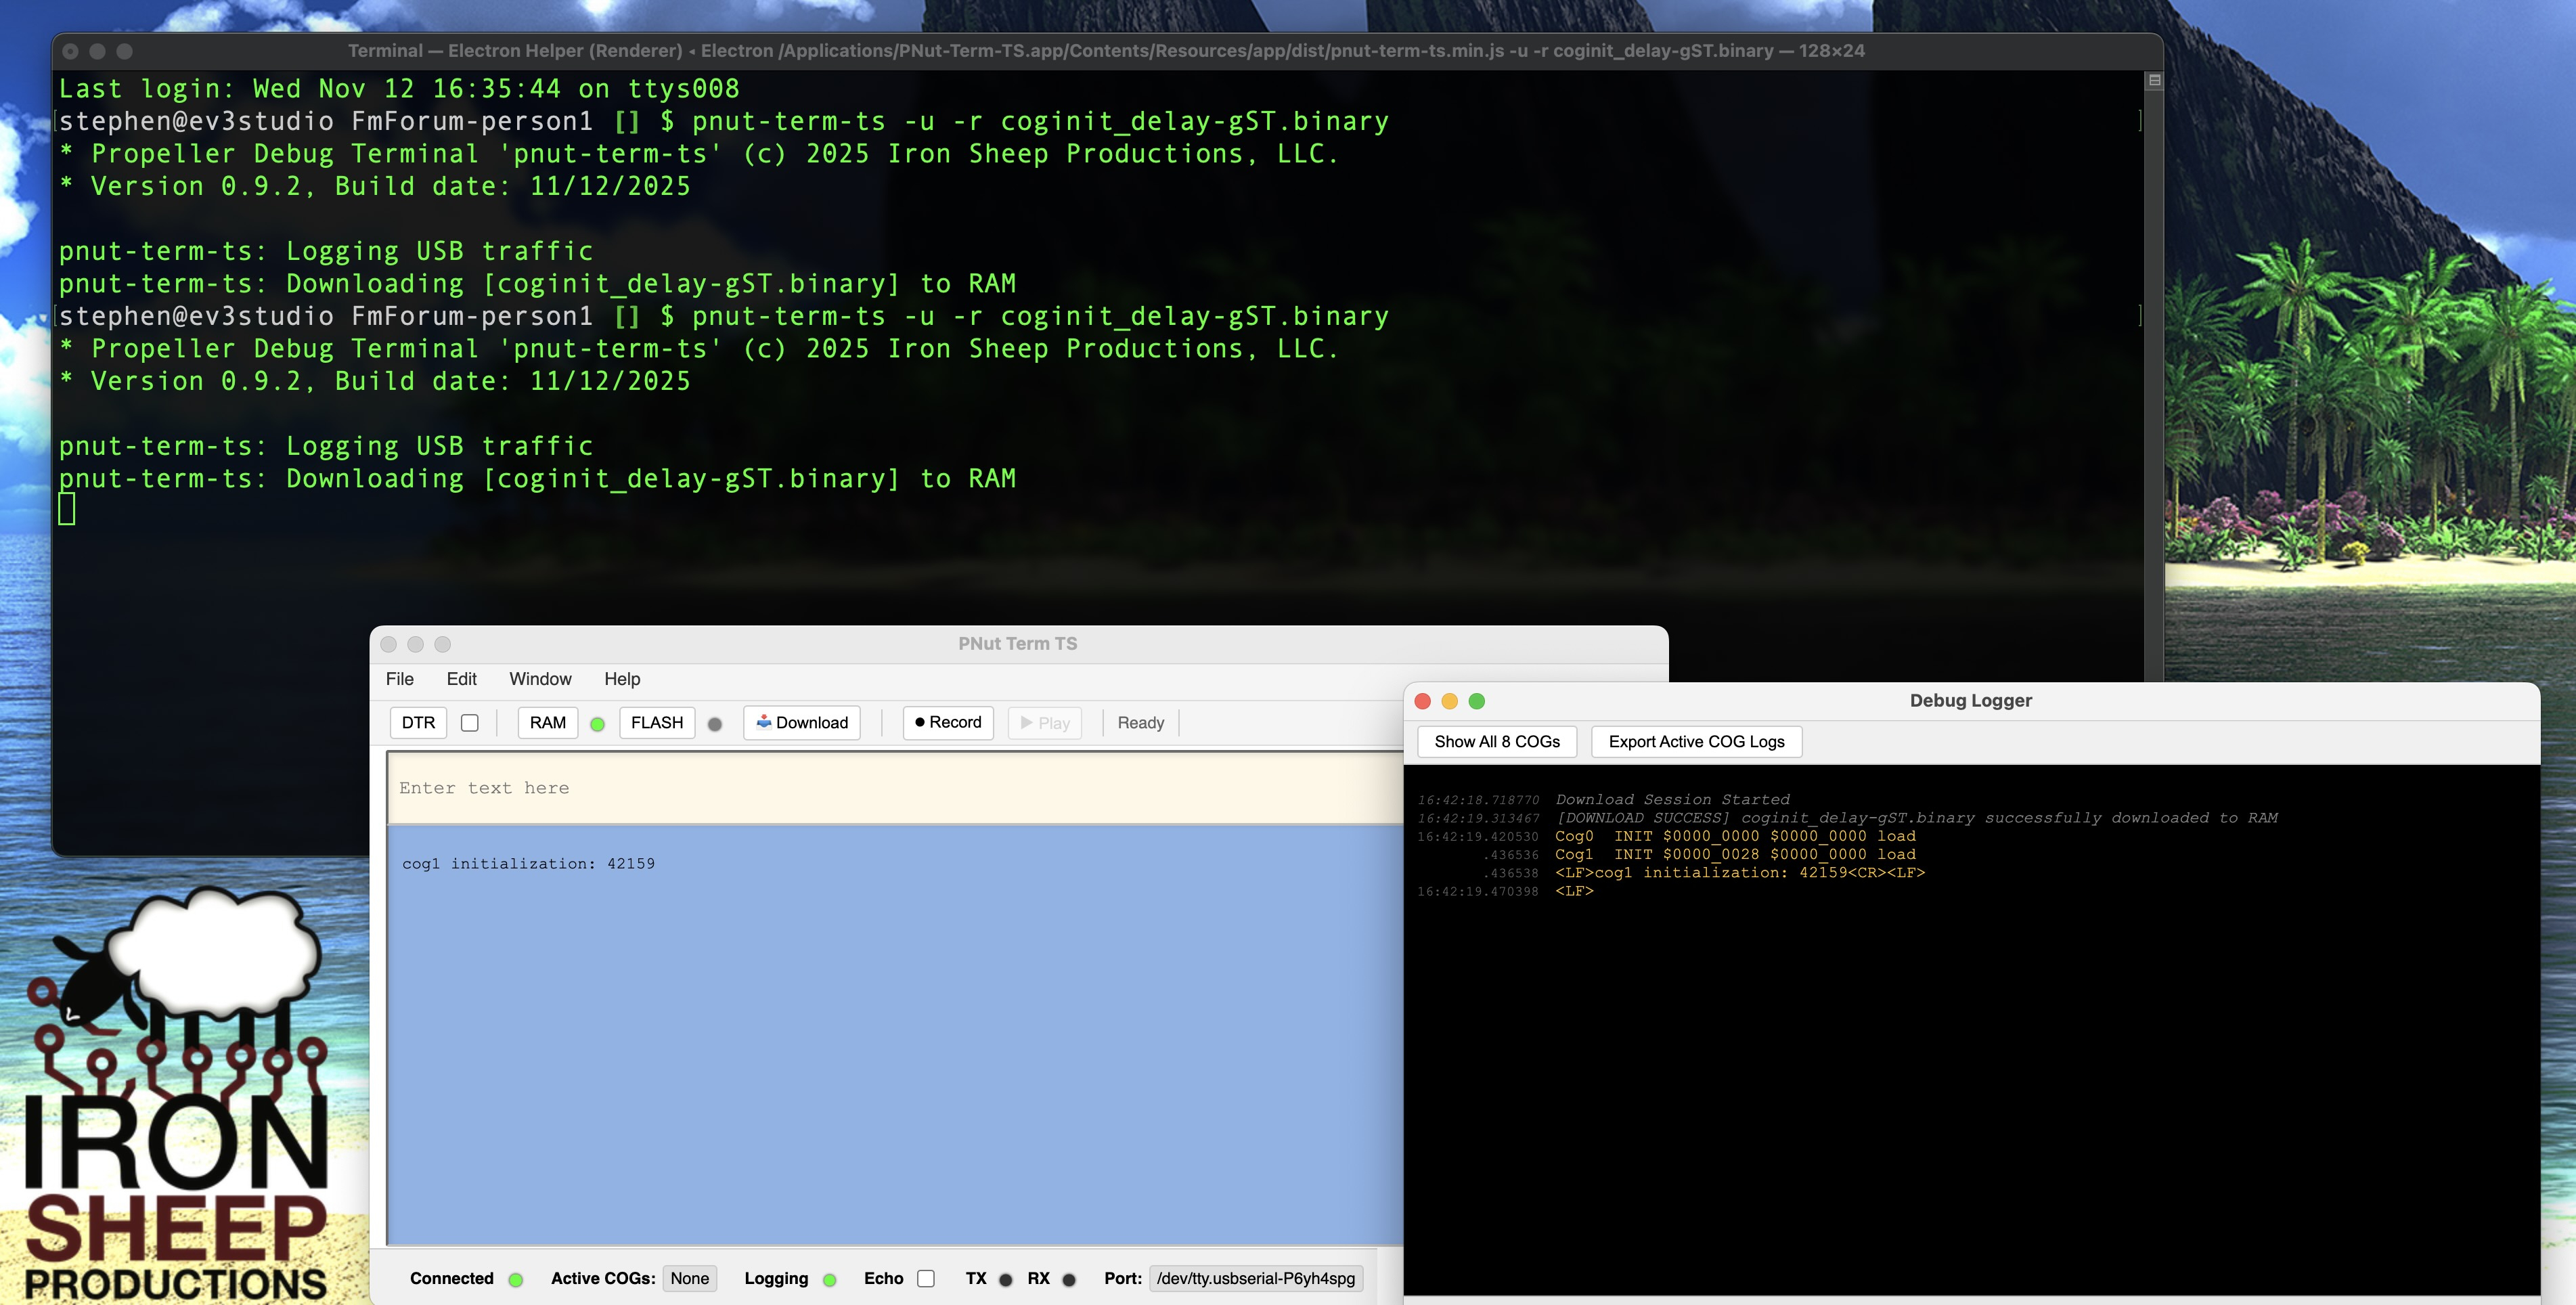Toggle the Echo checkbox

point(926,1278)
